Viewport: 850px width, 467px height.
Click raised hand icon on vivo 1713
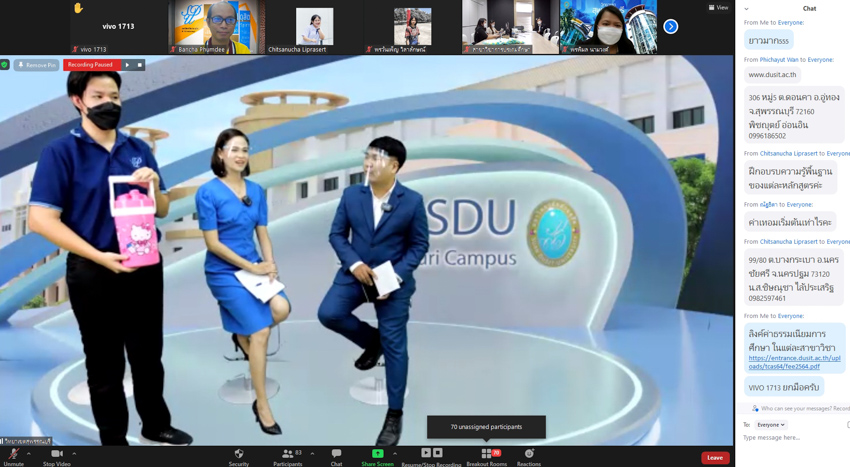point(79,8)
